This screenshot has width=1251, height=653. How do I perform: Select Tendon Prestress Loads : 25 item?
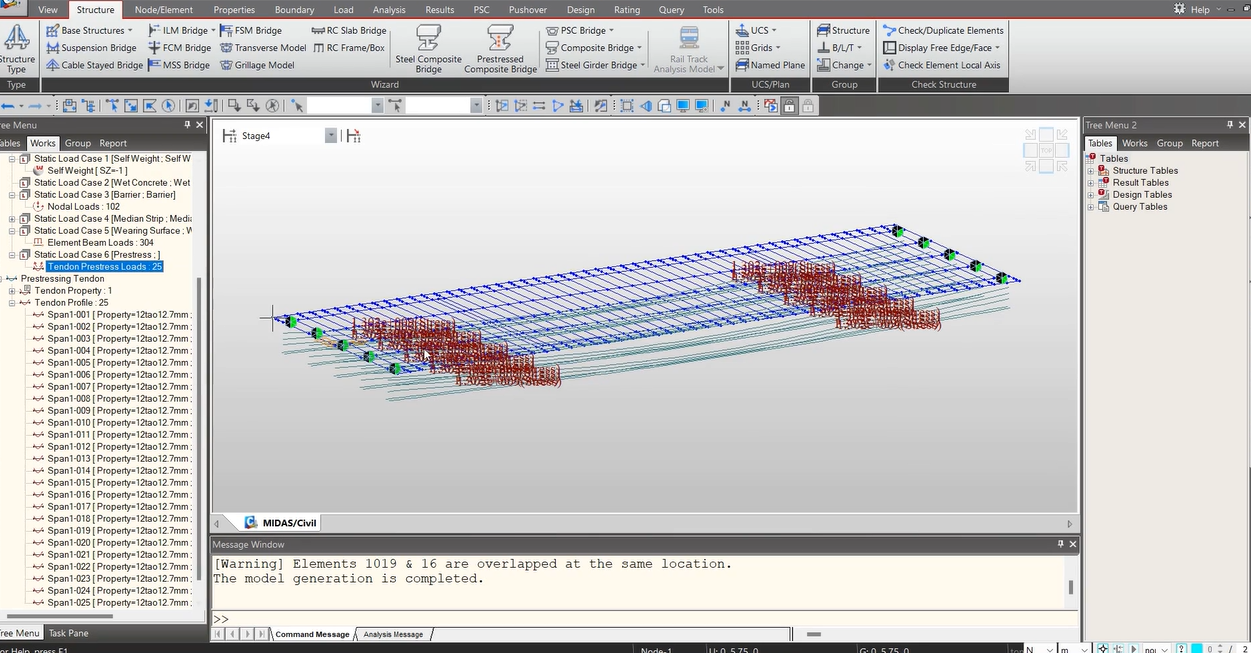[104, 267]
